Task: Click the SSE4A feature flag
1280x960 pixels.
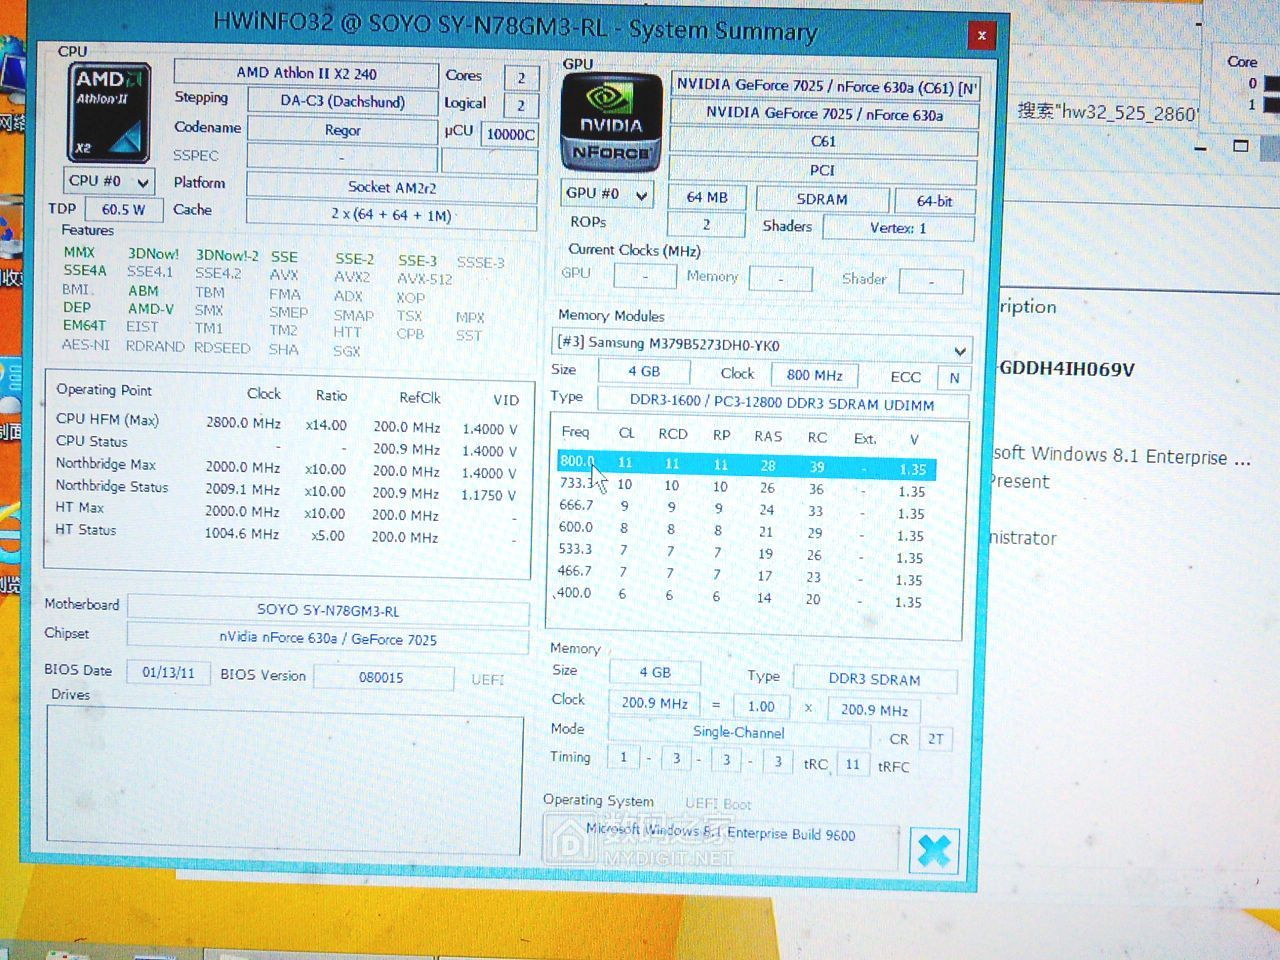Action: [84, 271]
